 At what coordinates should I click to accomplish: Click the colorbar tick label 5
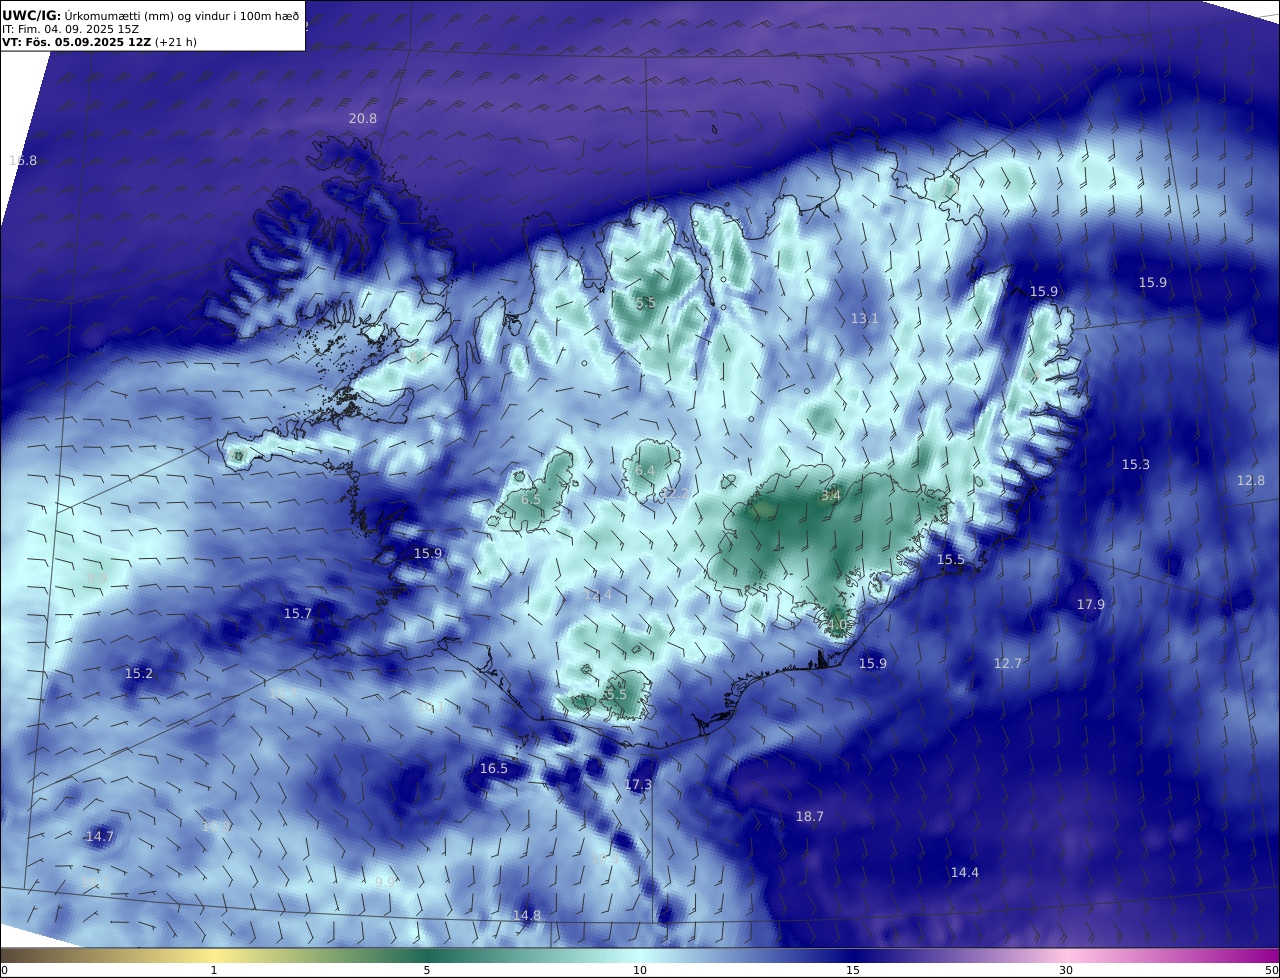click(x=427, y=970)
